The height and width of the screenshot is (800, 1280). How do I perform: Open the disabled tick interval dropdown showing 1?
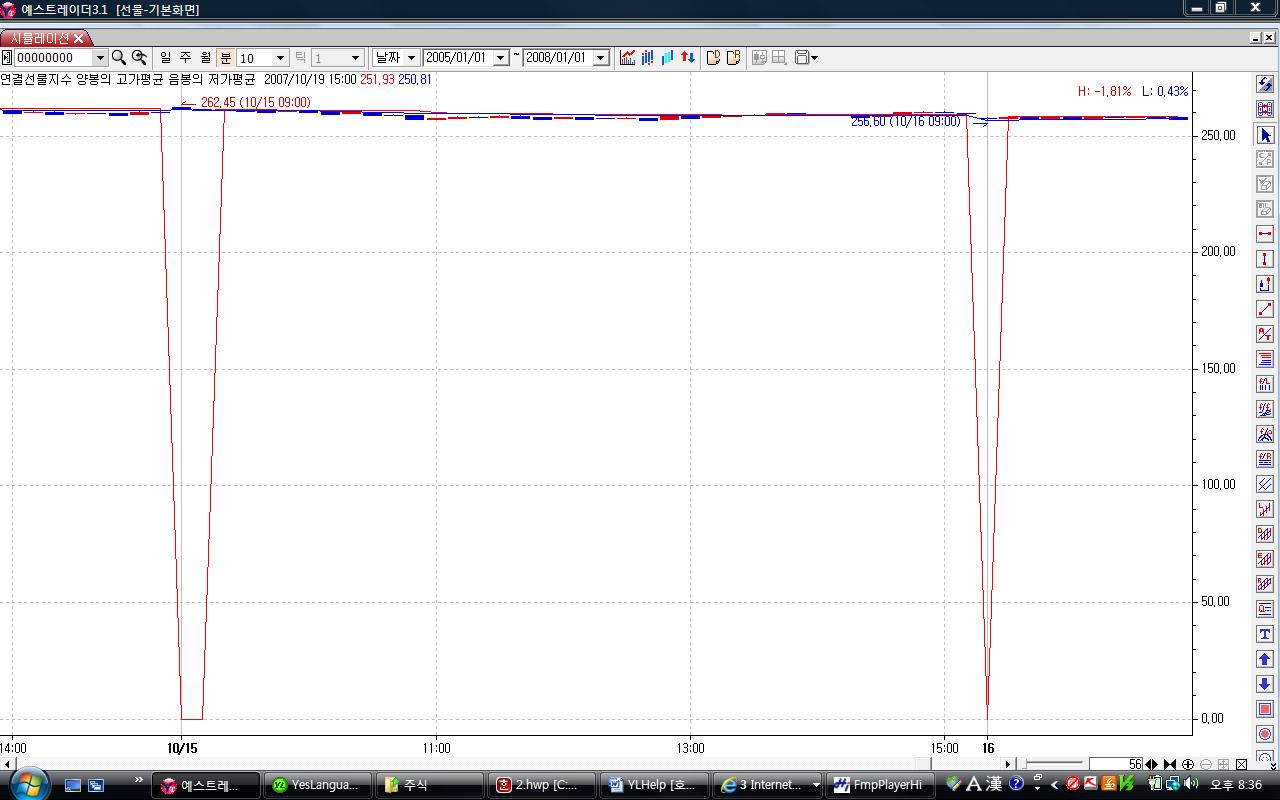click(x=355, y=58)
